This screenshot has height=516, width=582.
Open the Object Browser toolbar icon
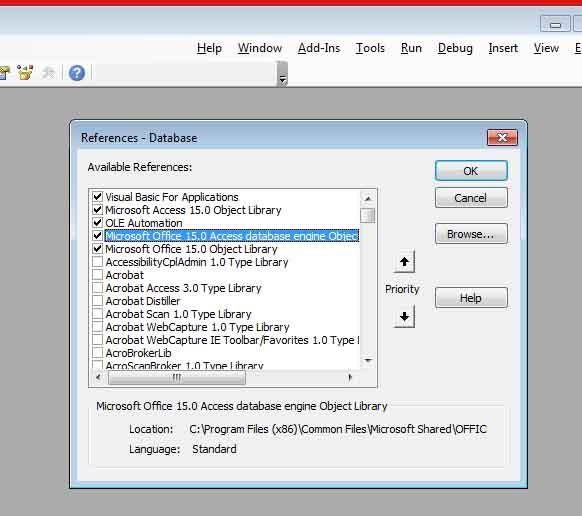tap(25, 73)
